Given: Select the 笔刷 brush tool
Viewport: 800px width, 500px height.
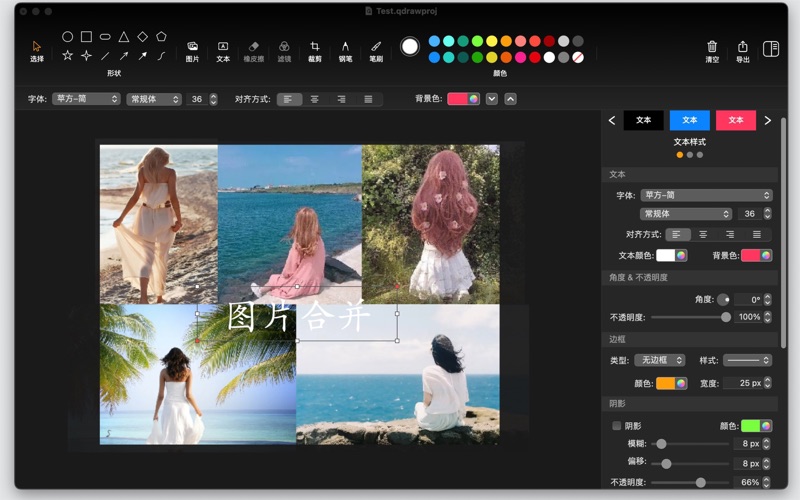Looking at the screenshot, I should (376, 50).
